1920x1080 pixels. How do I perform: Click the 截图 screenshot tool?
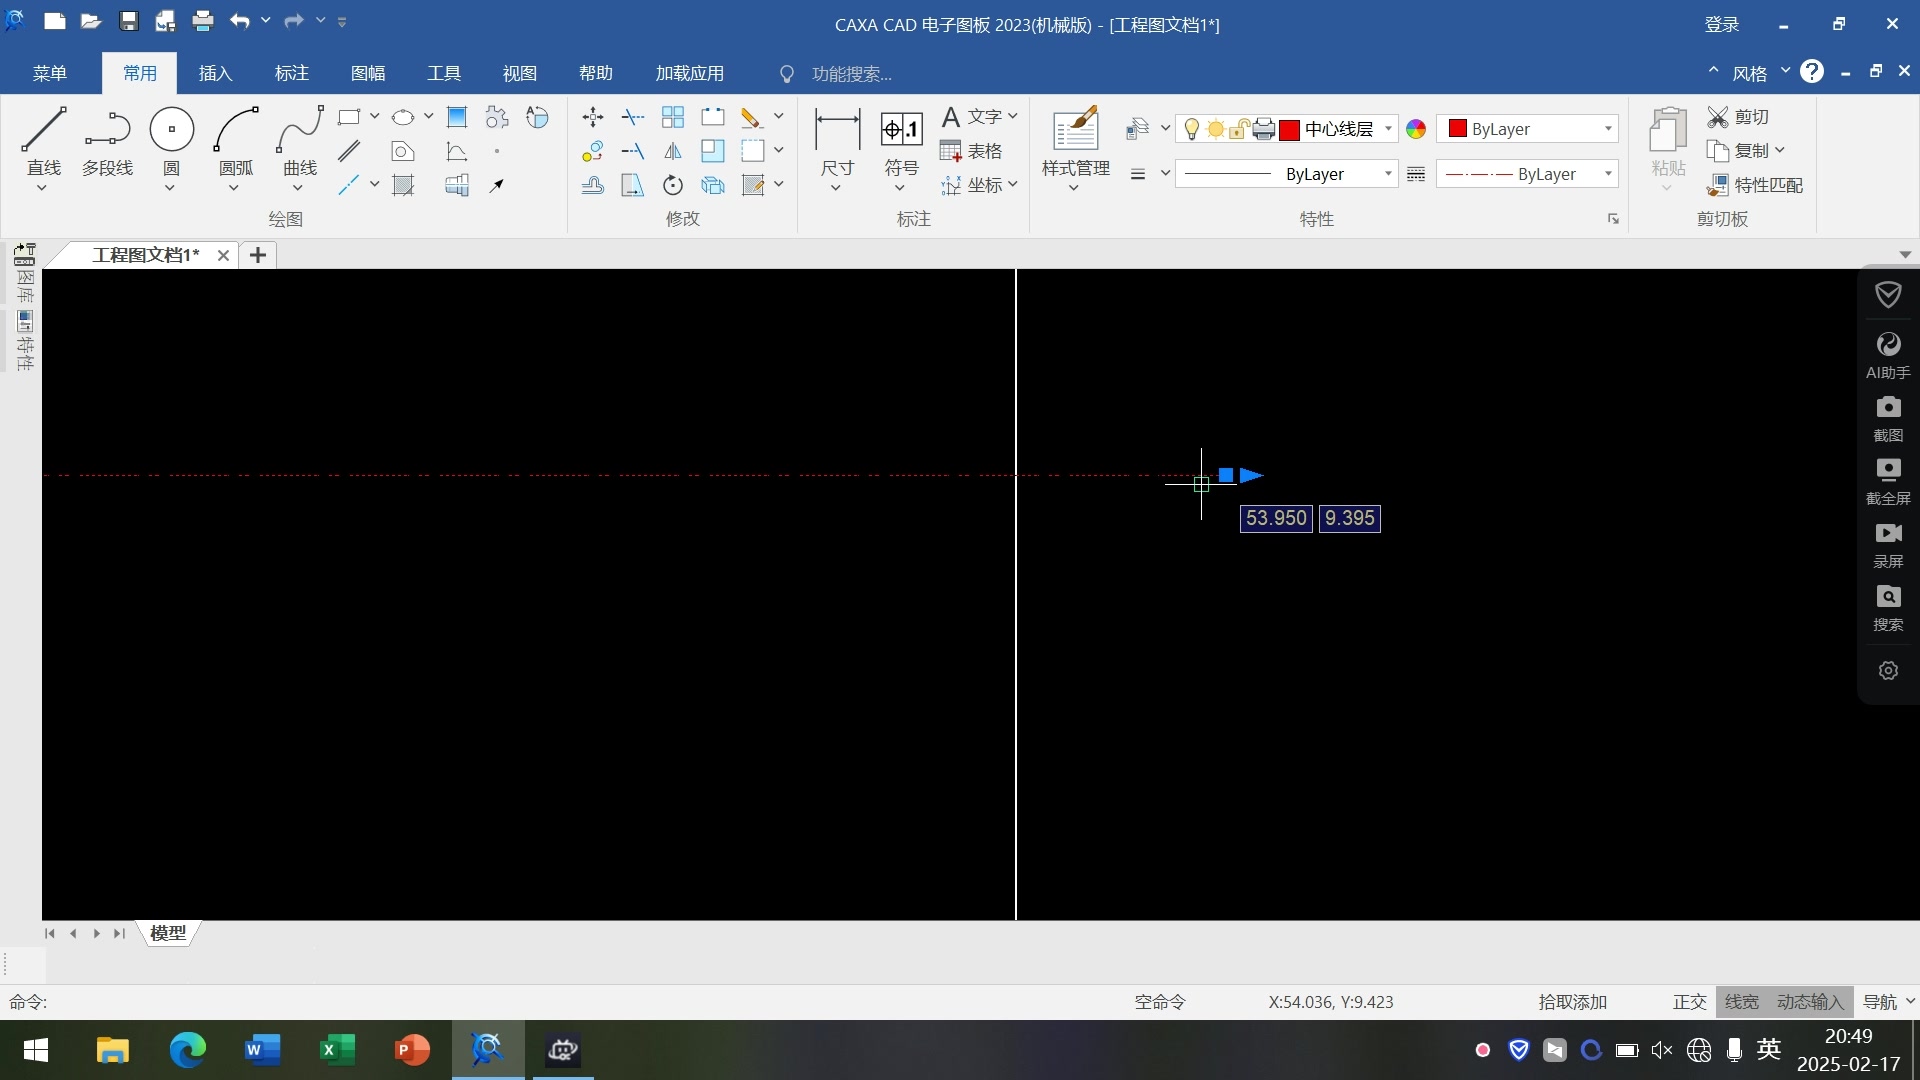coord(1888,419)
